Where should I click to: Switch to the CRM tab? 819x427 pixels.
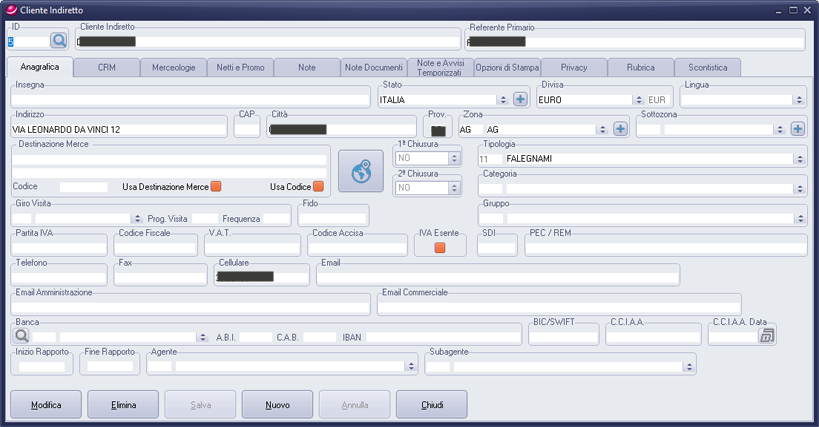click(x=106, y=67)
